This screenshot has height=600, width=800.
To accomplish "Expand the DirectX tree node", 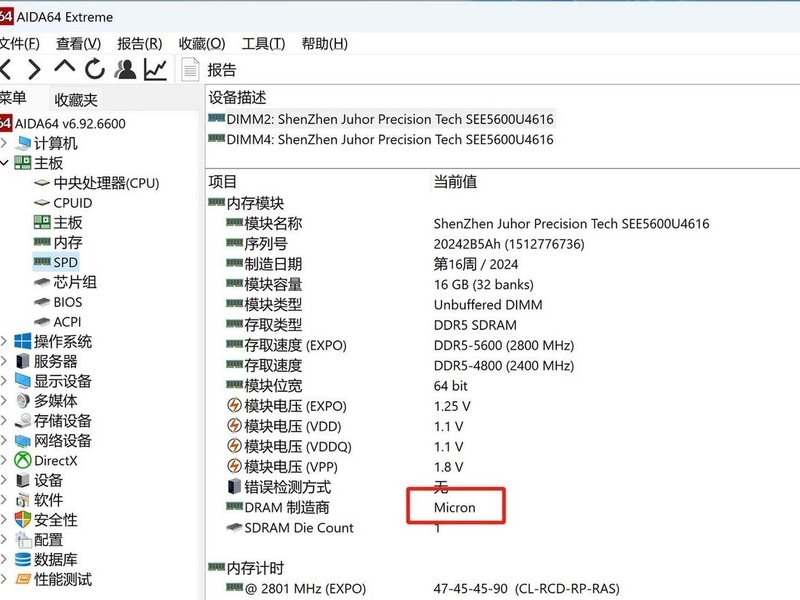I will point(4,460).
